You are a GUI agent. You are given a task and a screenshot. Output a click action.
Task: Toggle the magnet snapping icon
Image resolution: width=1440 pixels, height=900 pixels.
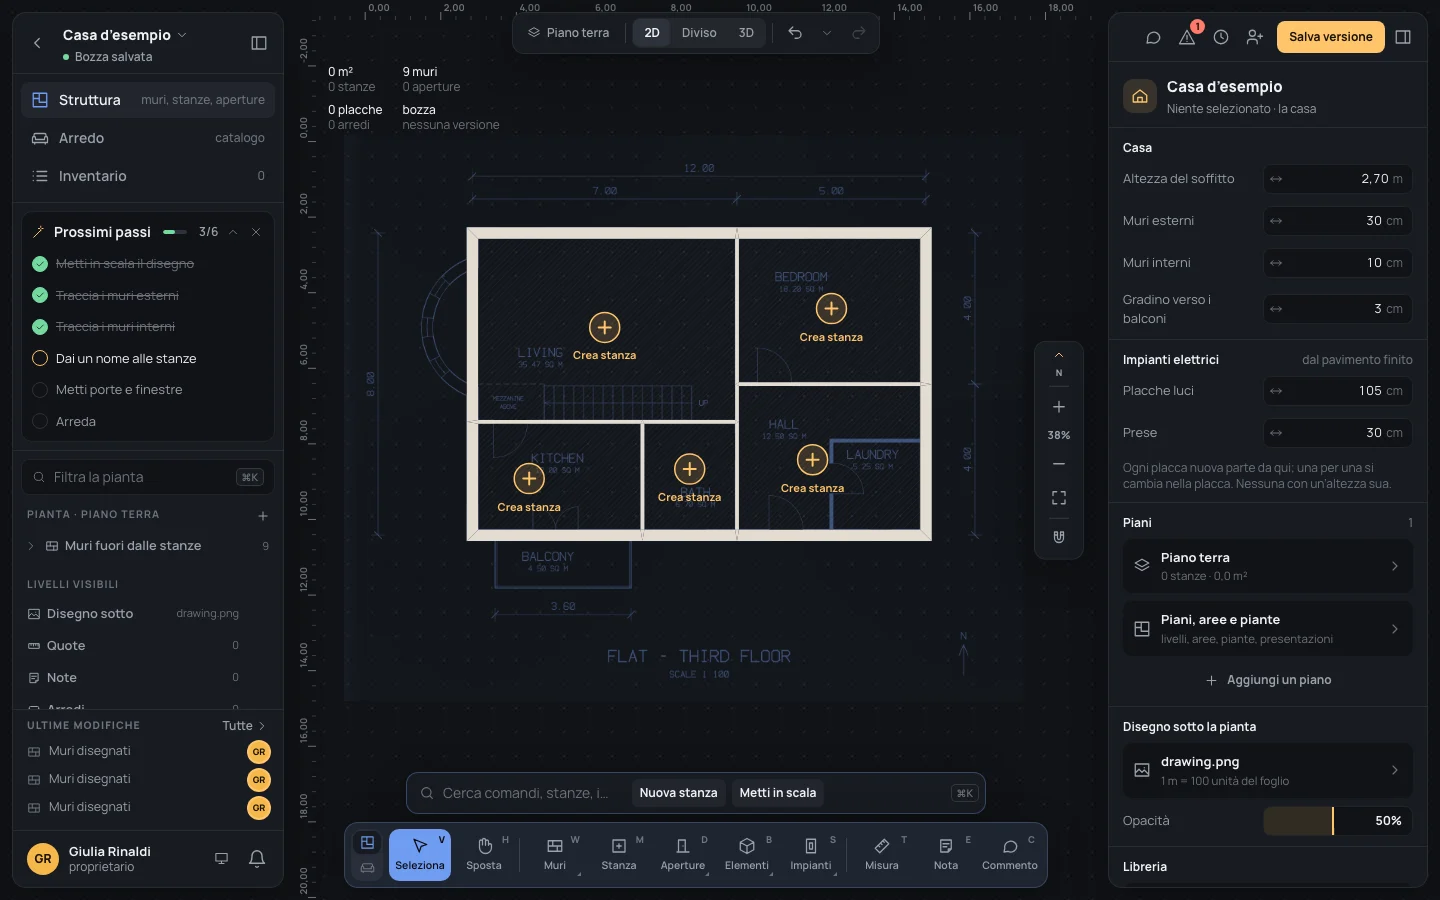point(1059,537)
